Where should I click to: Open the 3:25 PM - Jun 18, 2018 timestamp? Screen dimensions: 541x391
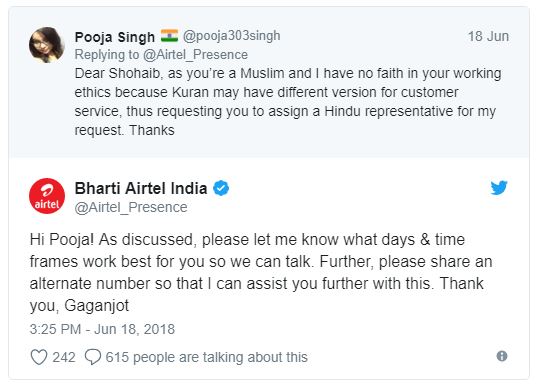pyautogui.click(x=102, y=329)
